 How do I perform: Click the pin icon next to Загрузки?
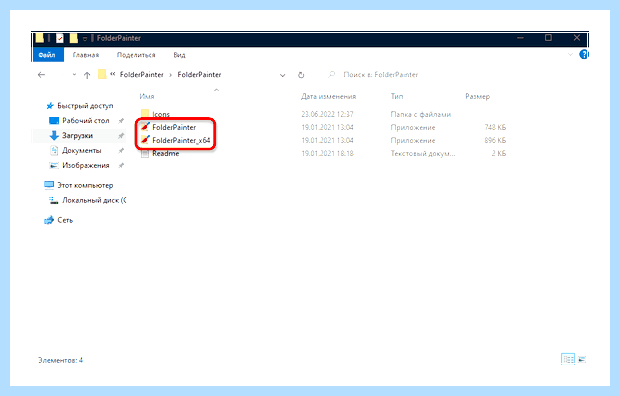[121, 136]
